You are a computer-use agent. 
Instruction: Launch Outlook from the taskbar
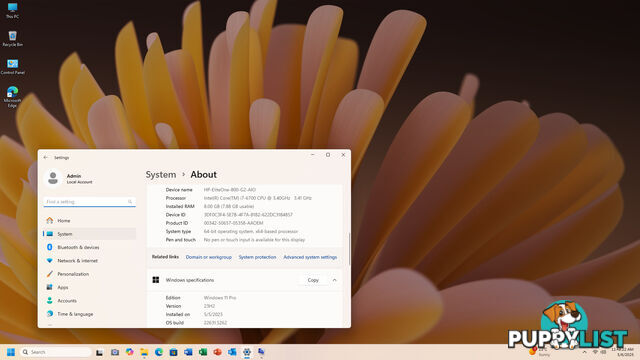pos(232,352)
